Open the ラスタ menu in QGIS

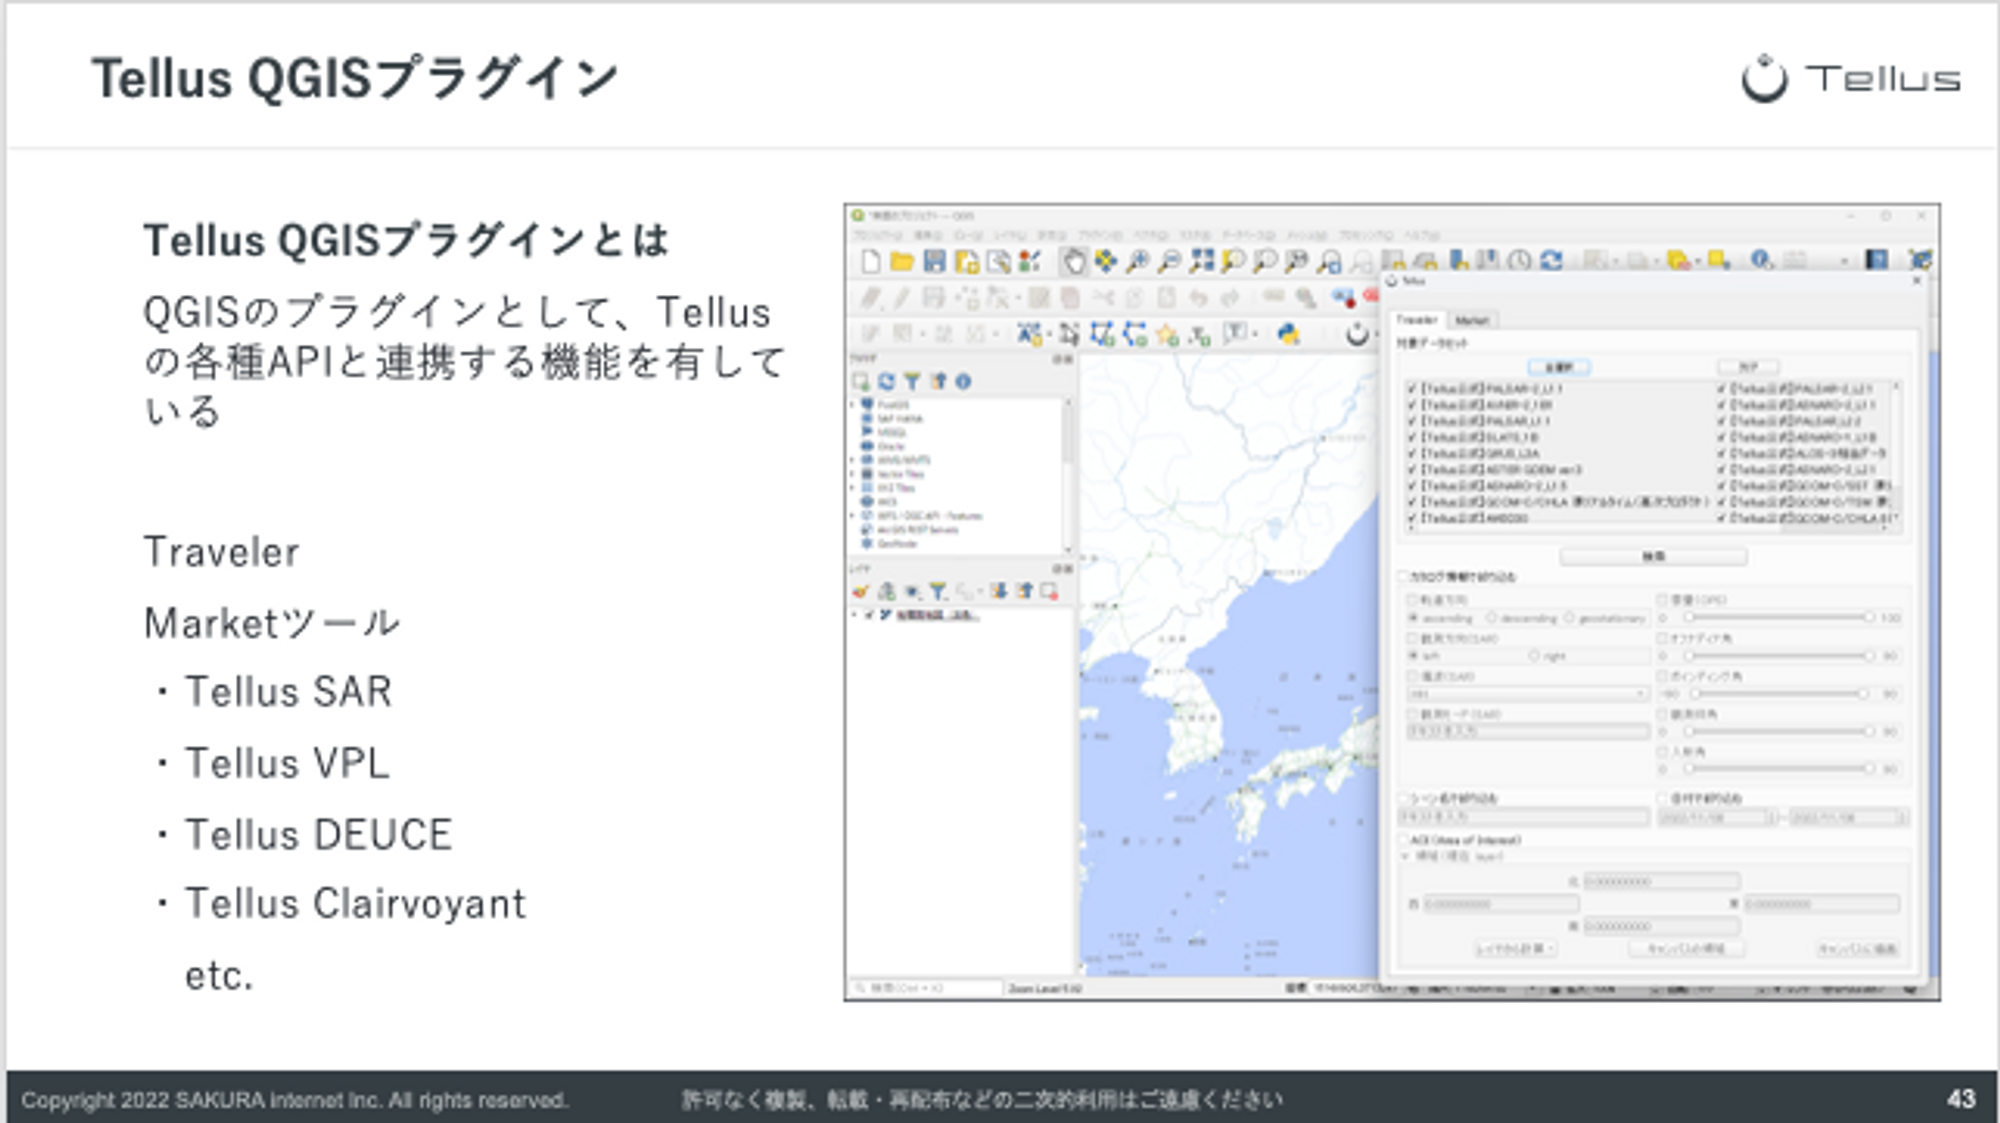1196,236
